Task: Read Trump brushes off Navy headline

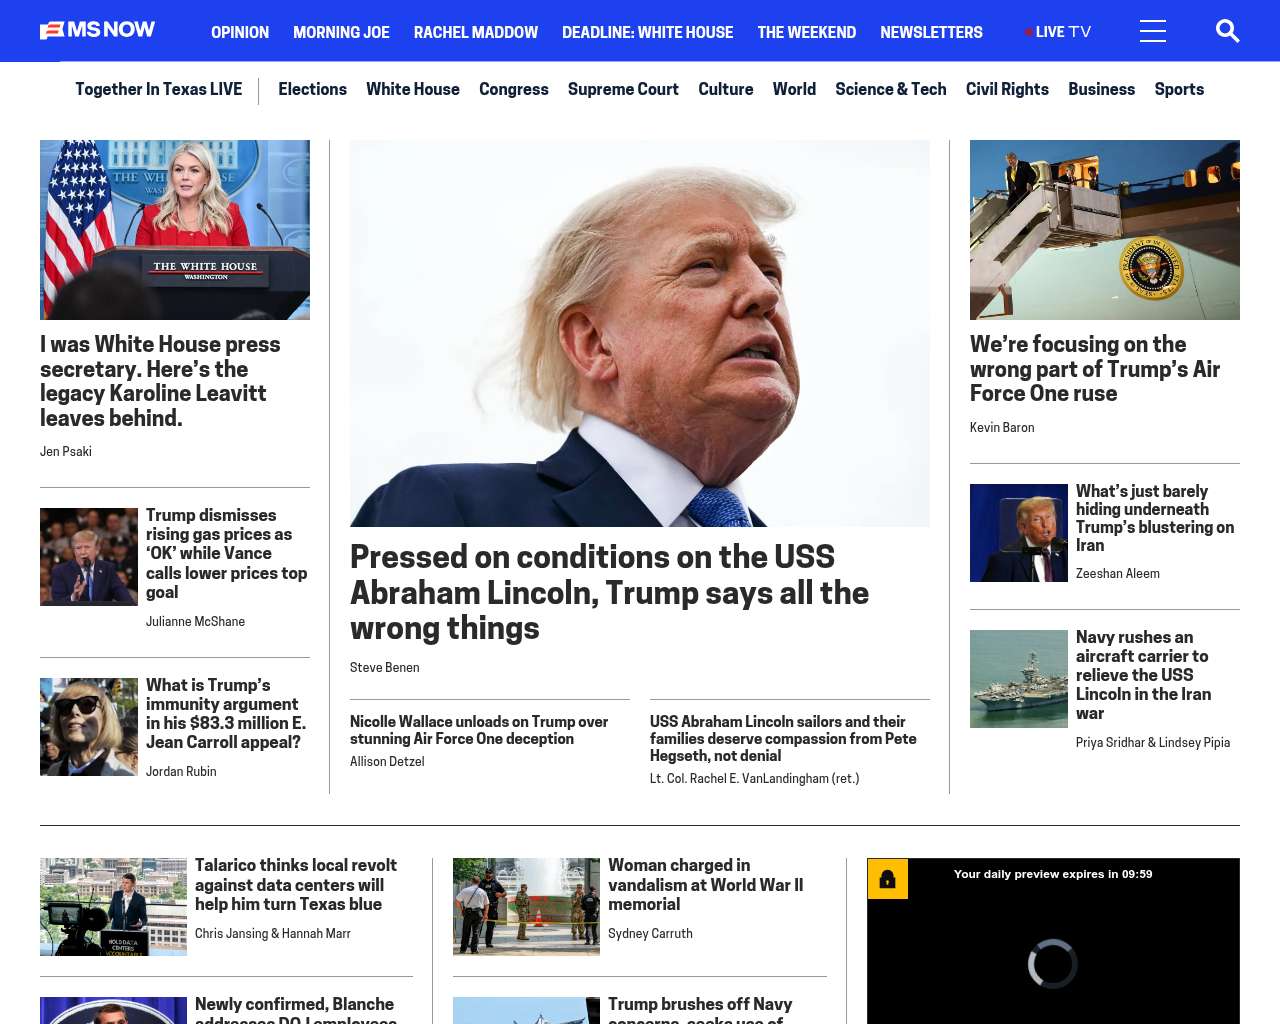Action: (700, 1009)
